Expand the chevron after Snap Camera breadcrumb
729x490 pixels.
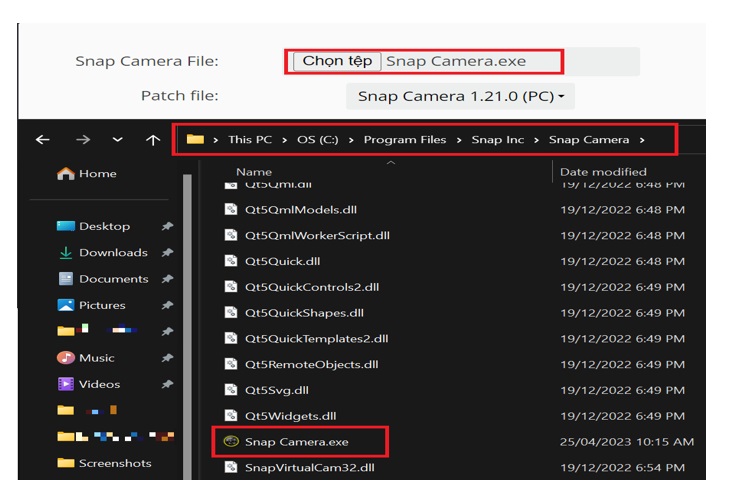(642, 140)
